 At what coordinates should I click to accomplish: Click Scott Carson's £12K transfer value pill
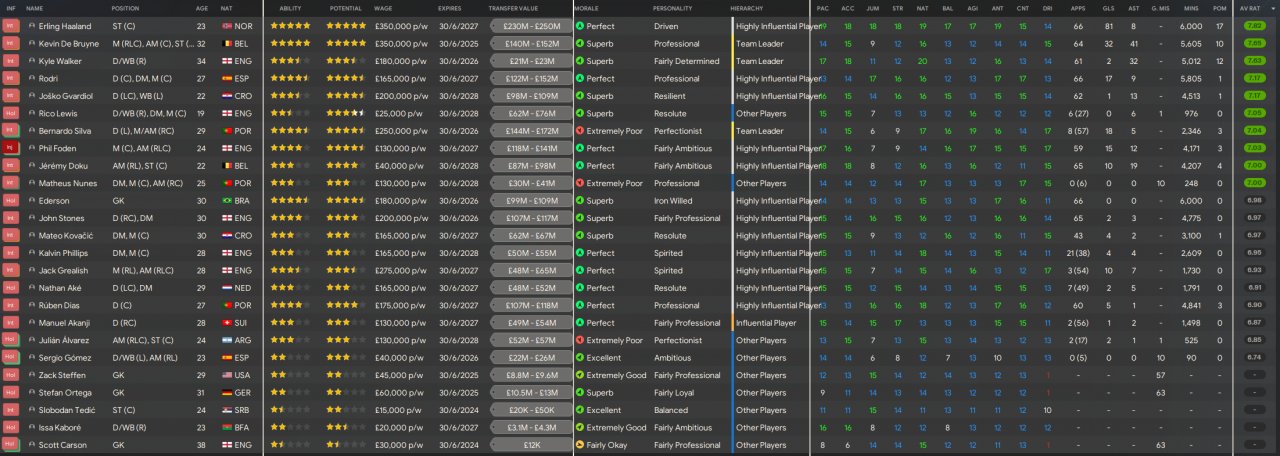531,445
